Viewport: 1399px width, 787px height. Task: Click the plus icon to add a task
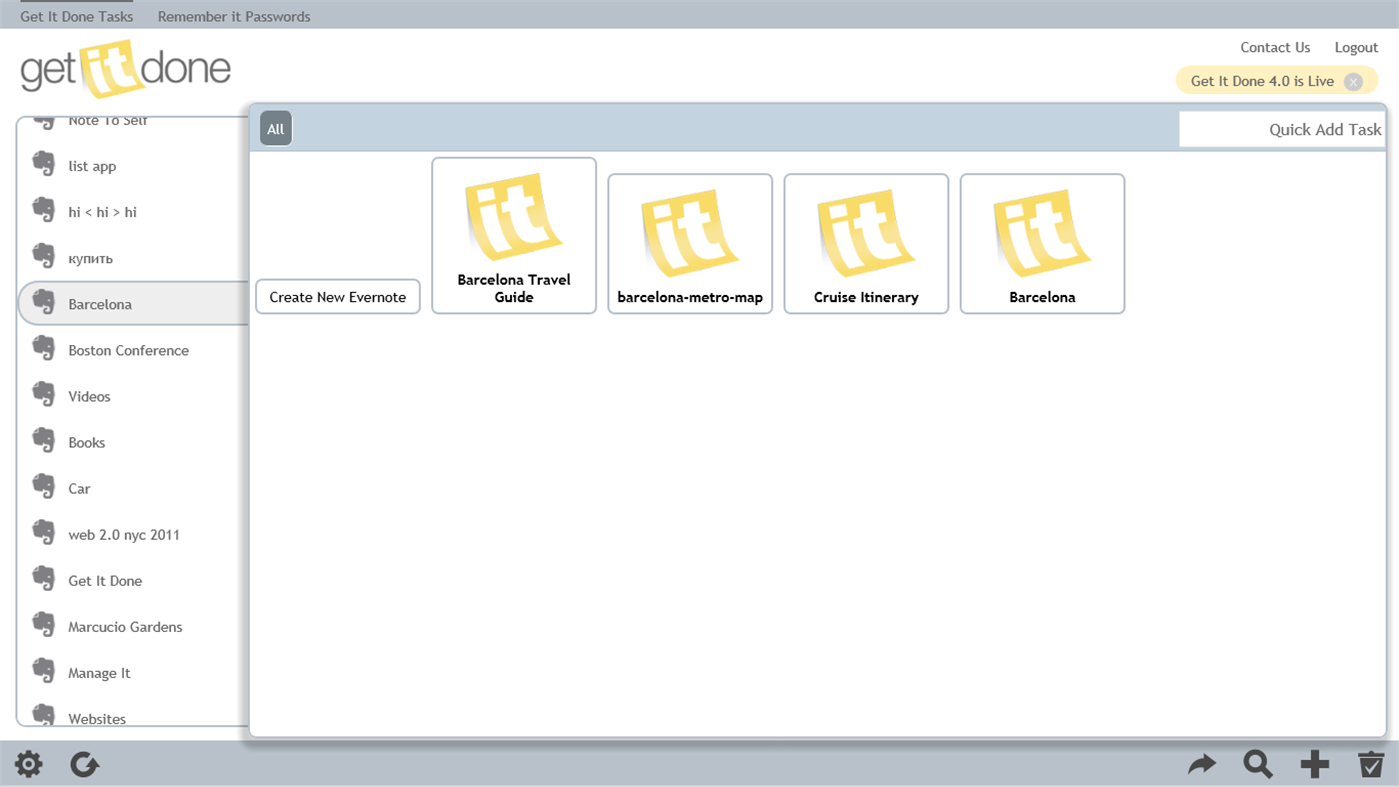(x=1314, y=763)
